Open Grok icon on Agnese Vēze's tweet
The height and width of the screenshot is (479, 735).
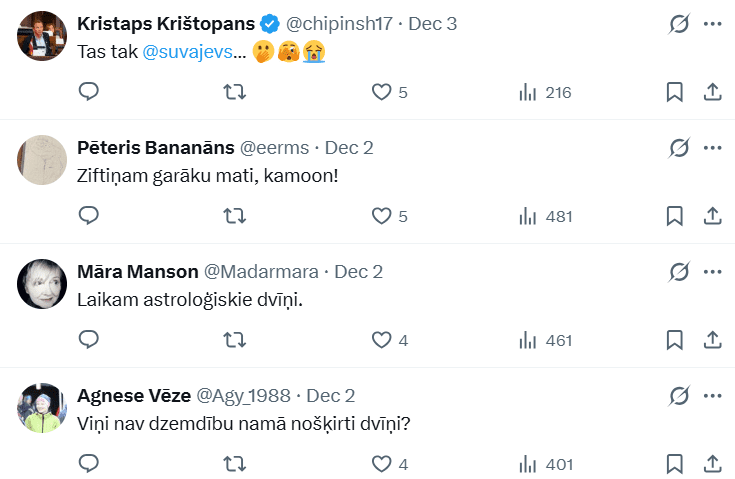click(x=679, y=396)
